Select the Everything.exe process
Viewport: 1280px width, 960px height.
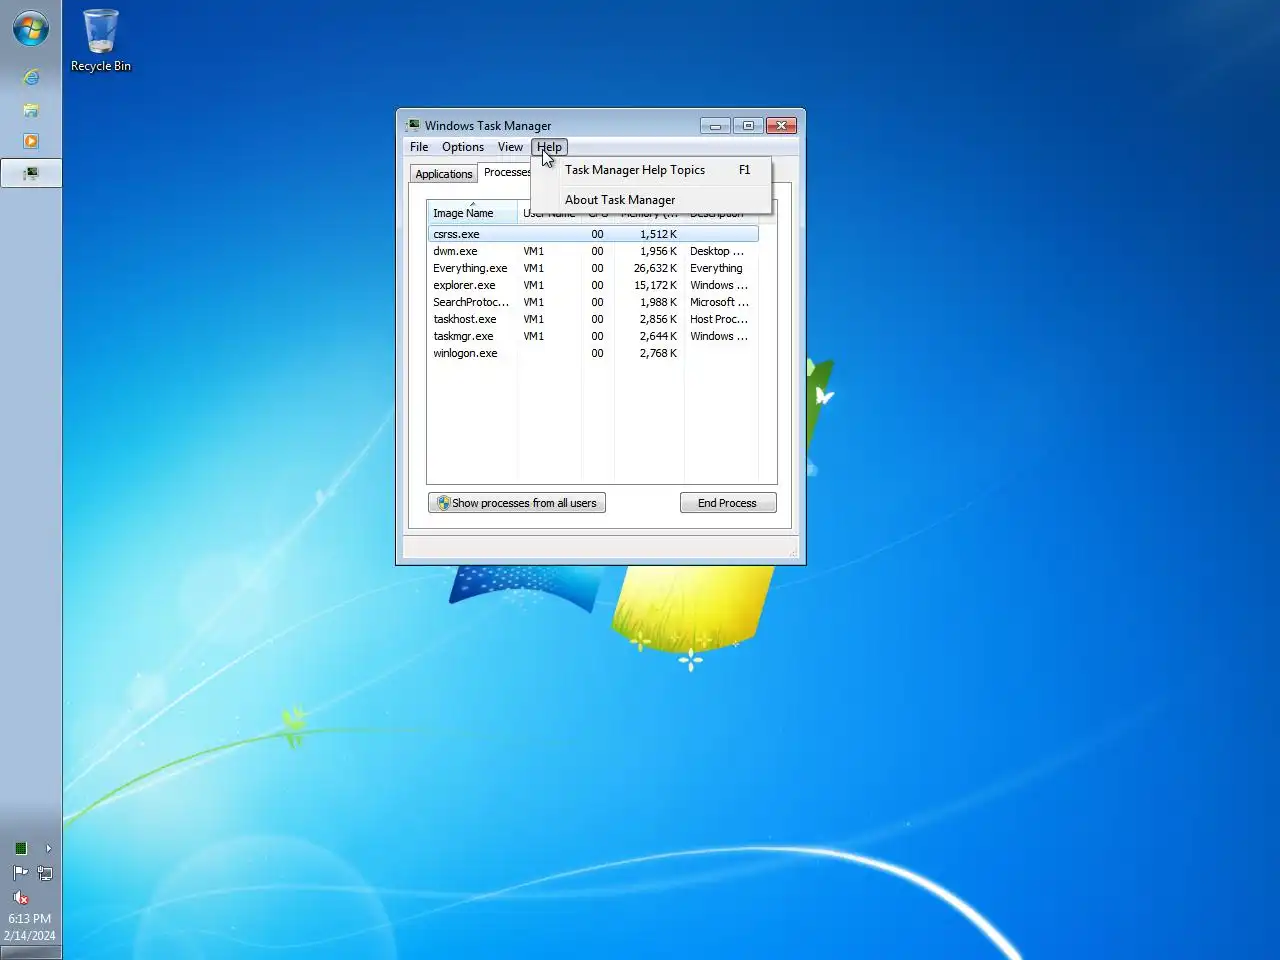click(593, 268)
